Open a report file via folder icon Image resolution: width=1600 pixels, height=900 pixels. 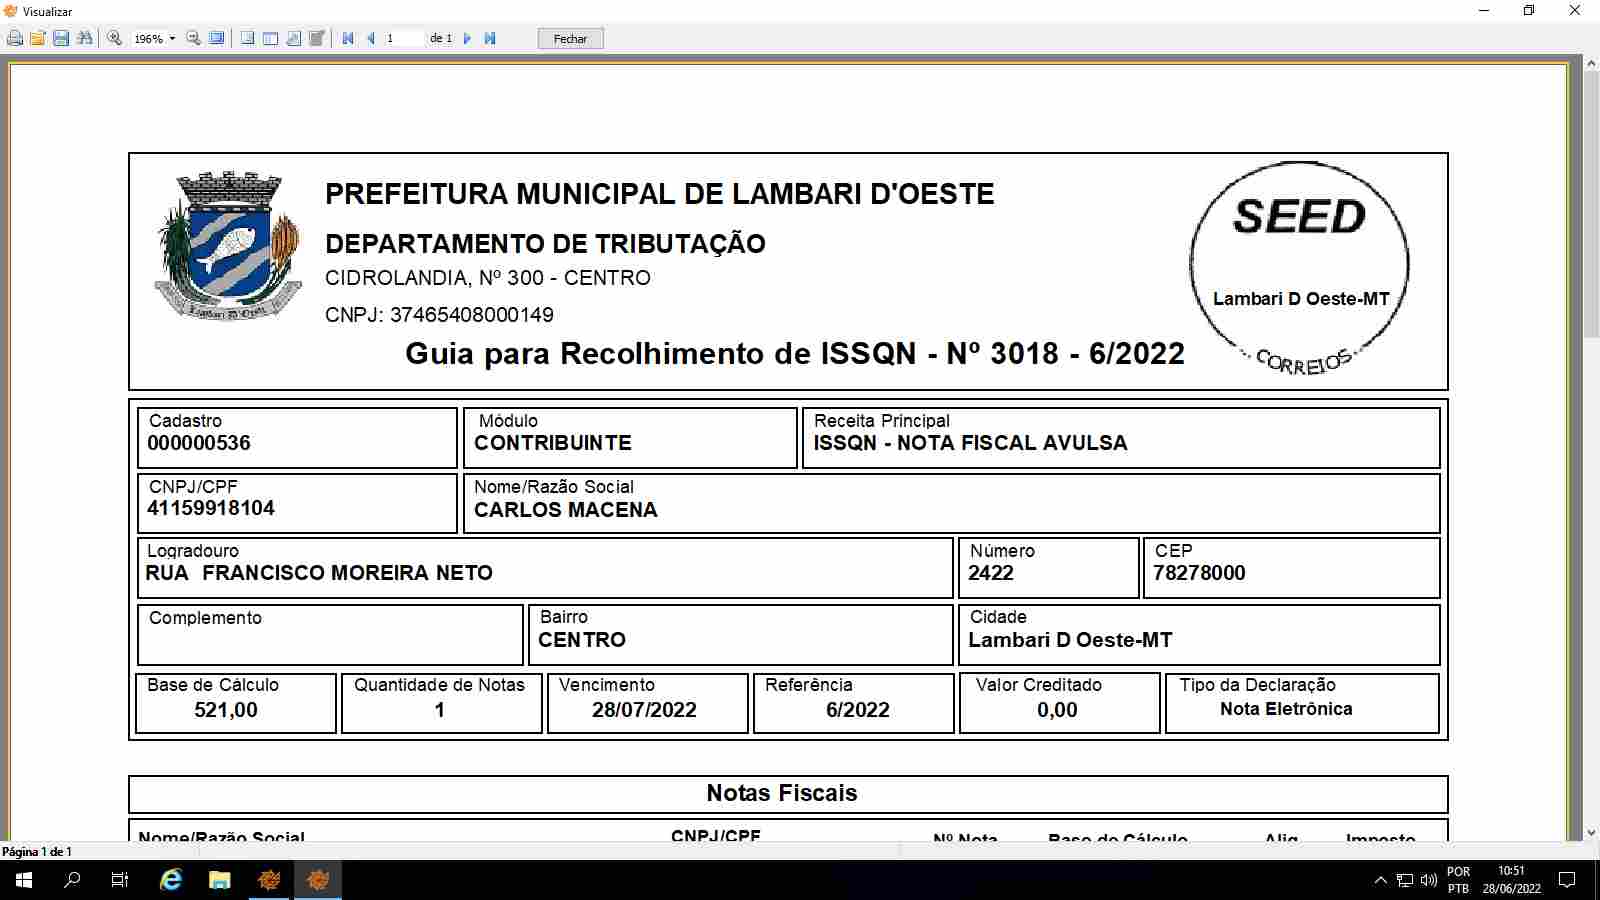38,39
